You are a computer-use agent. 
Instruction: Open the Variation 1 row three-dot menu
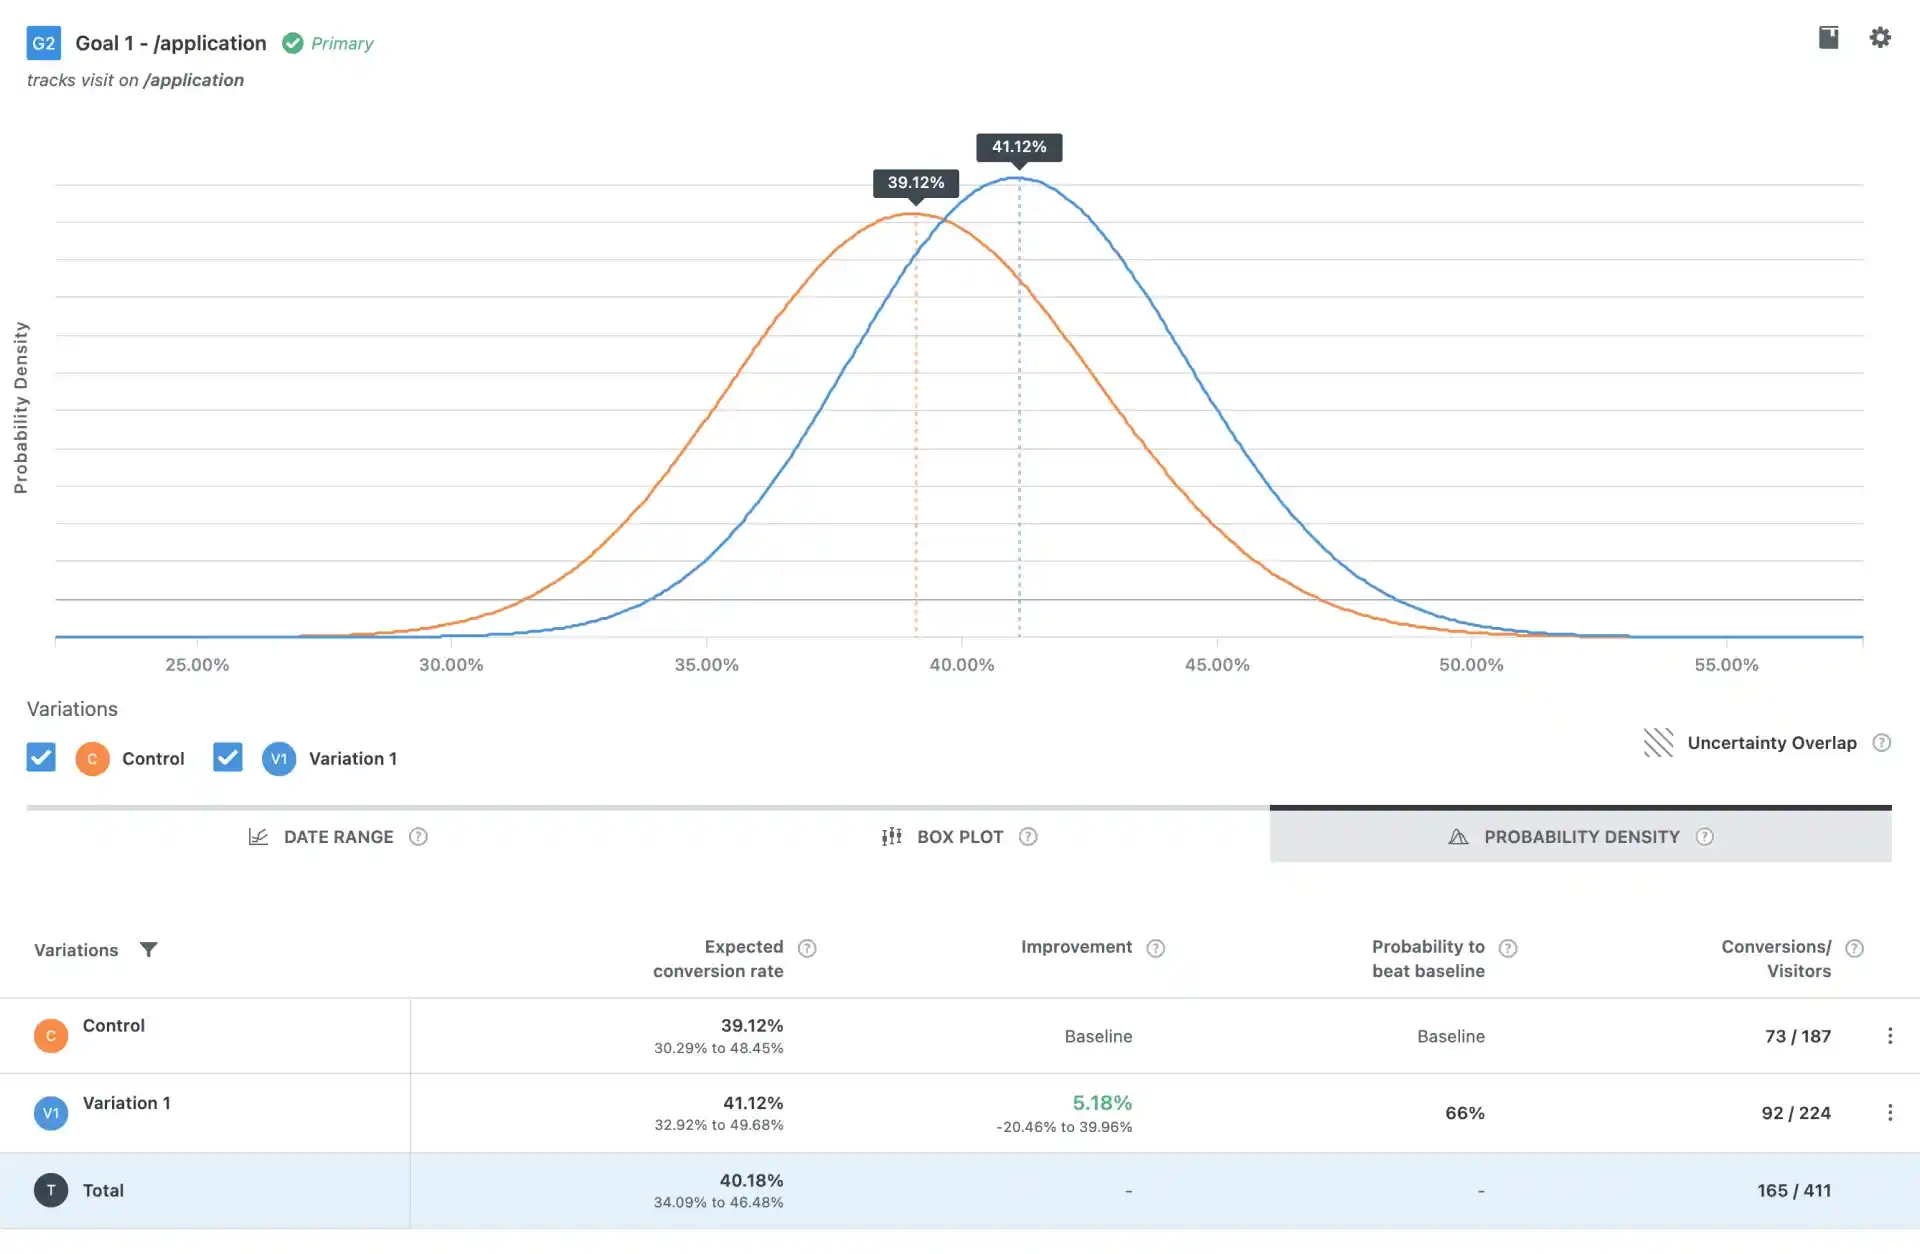pos(1889,1113)
